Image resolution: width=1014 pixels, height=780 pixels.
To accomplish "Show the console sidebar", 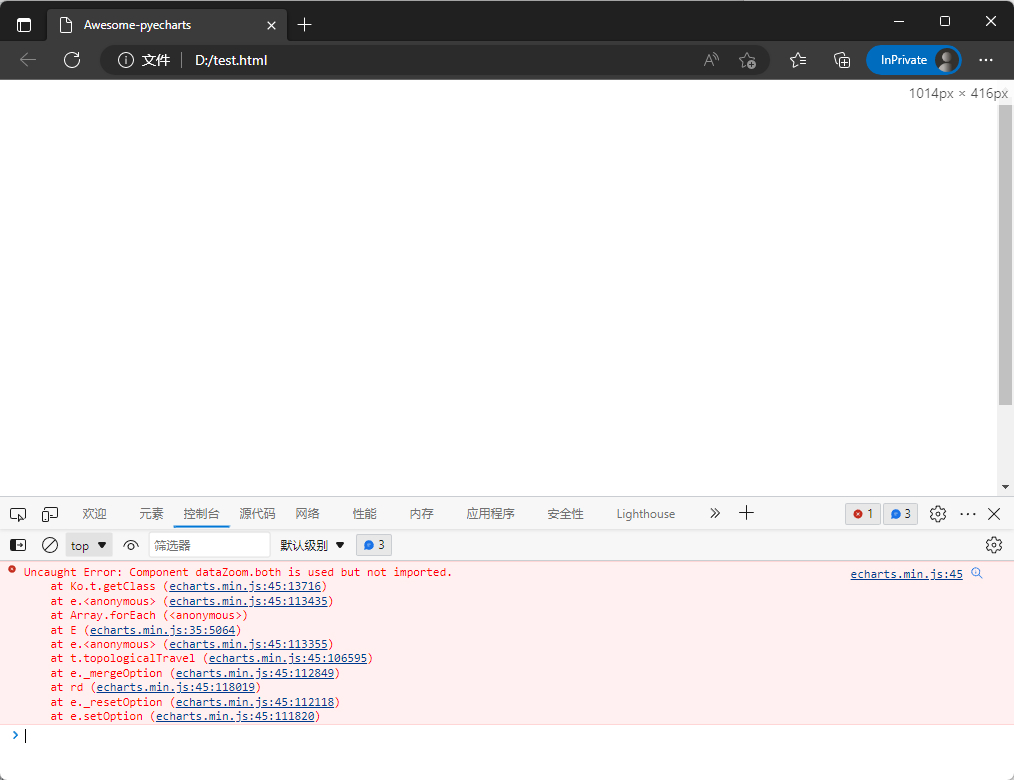I will [x=17, y=544].
